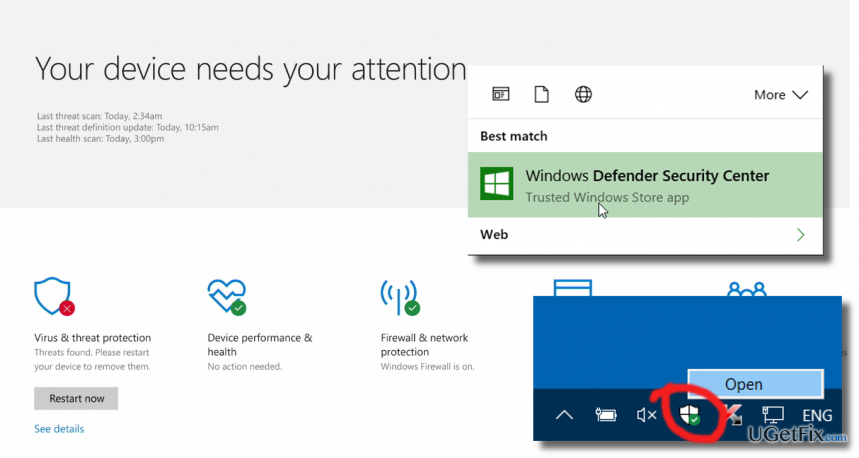Click 'Trusted Windows Store app' subtitle
This screenshot has width=859, height=458.
click(x=607, y=197)
